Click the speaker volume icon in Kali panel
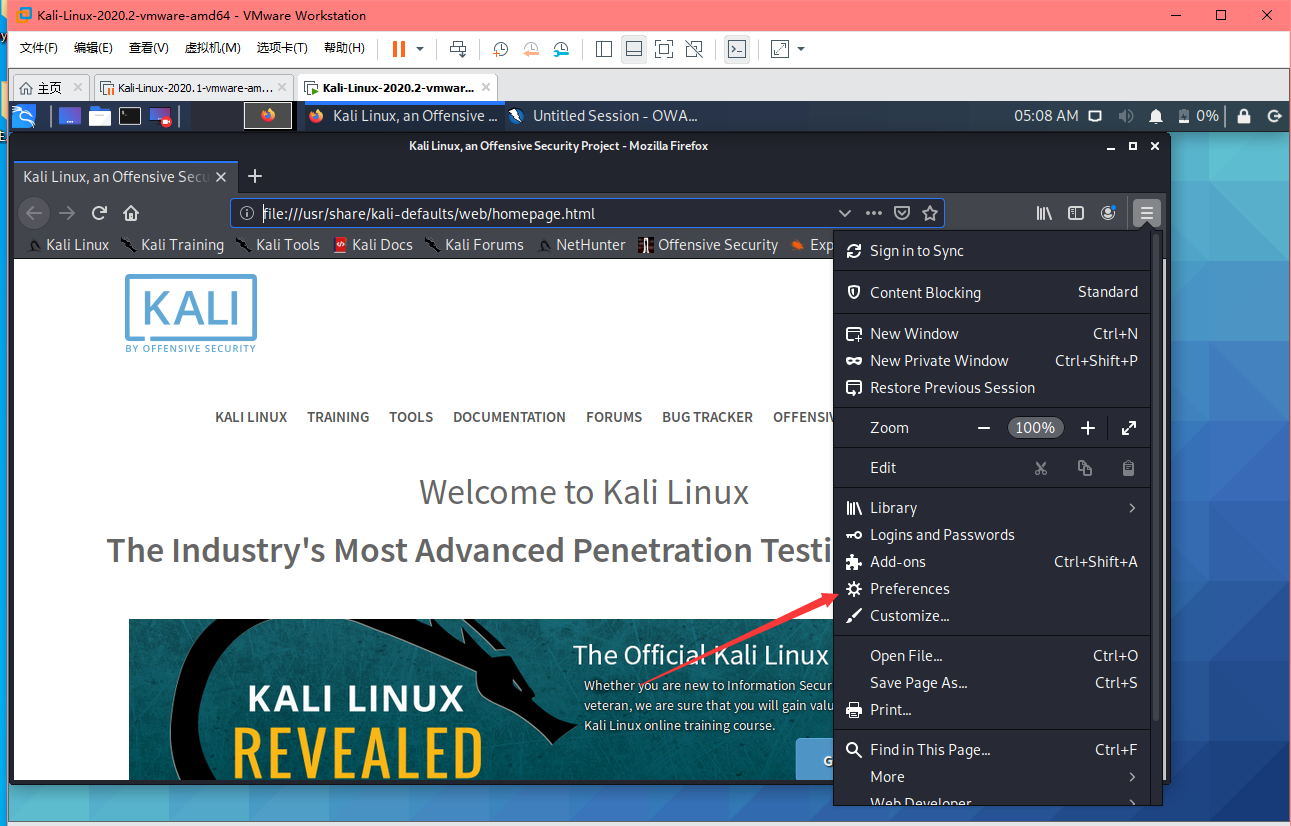Viewport: 1291px width, 826px height. coord(1125,116)
